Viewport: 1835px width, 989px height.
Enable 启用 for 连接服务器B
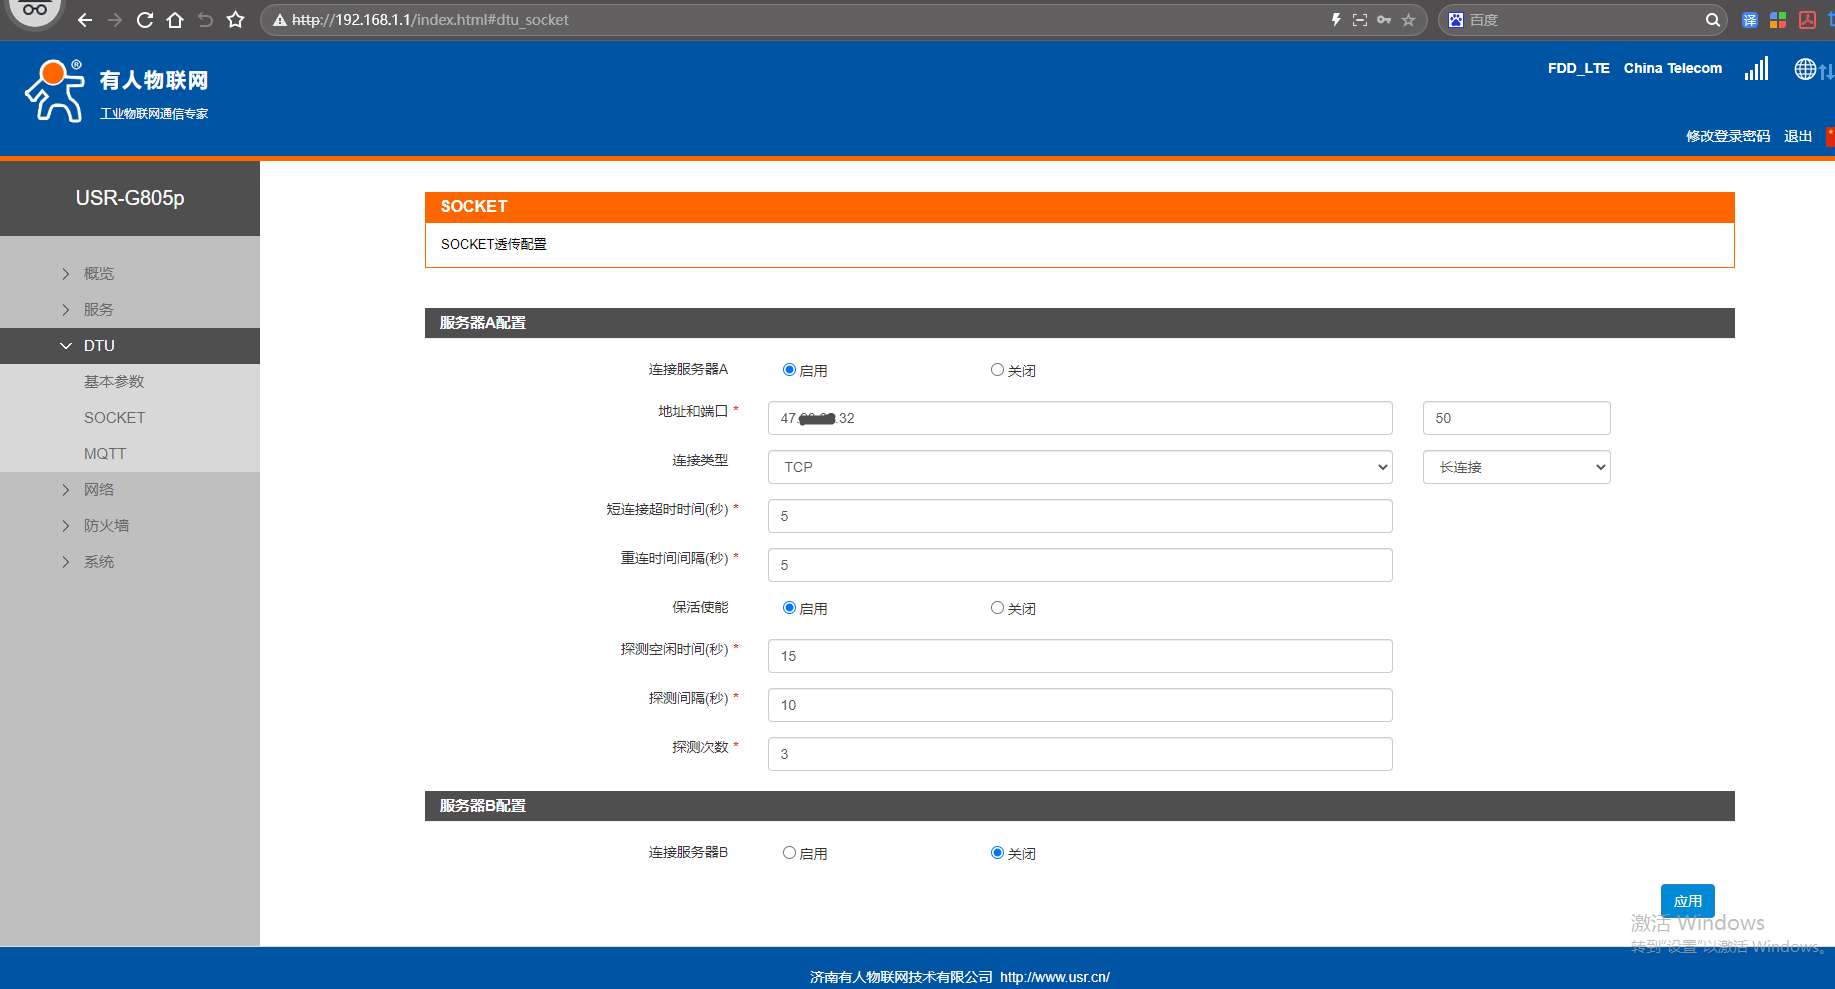tap(789, 853)
